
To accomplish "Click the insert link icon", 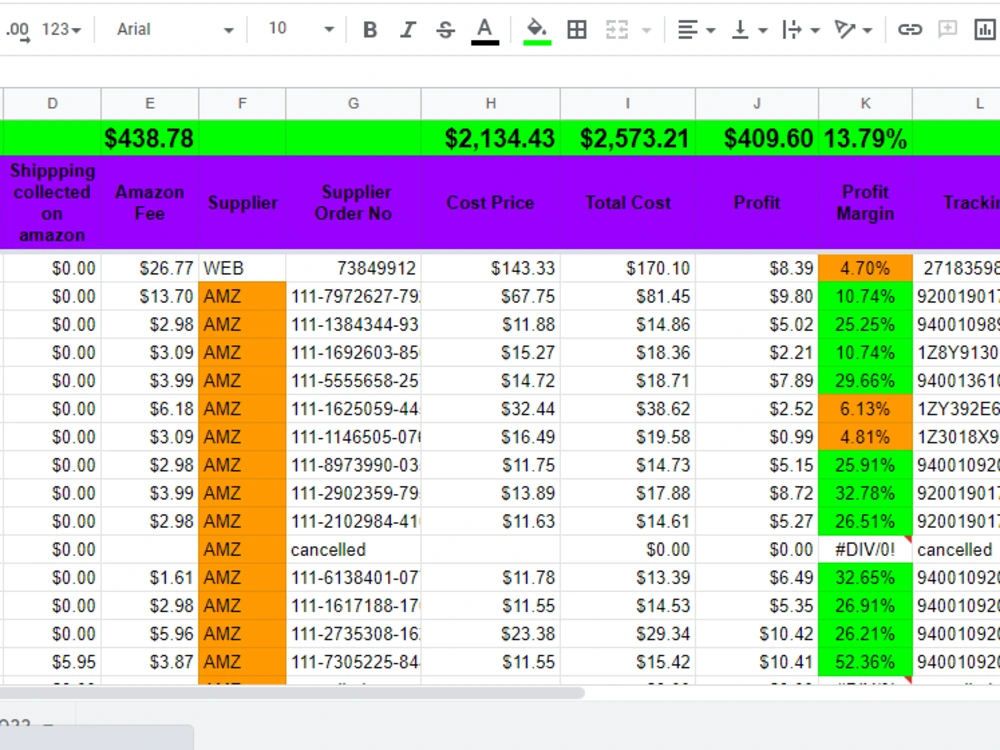I will (909, 29).
